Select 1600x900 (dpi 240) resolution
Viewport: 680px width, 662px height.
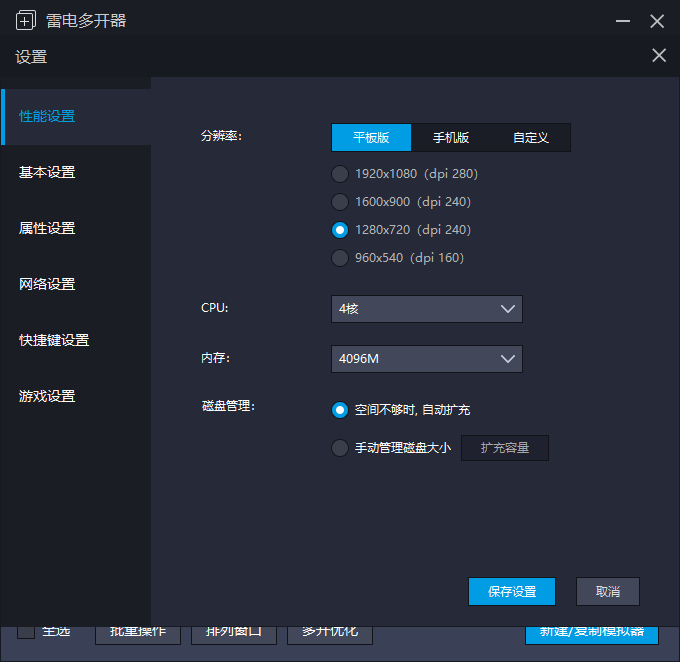point(340,202)
